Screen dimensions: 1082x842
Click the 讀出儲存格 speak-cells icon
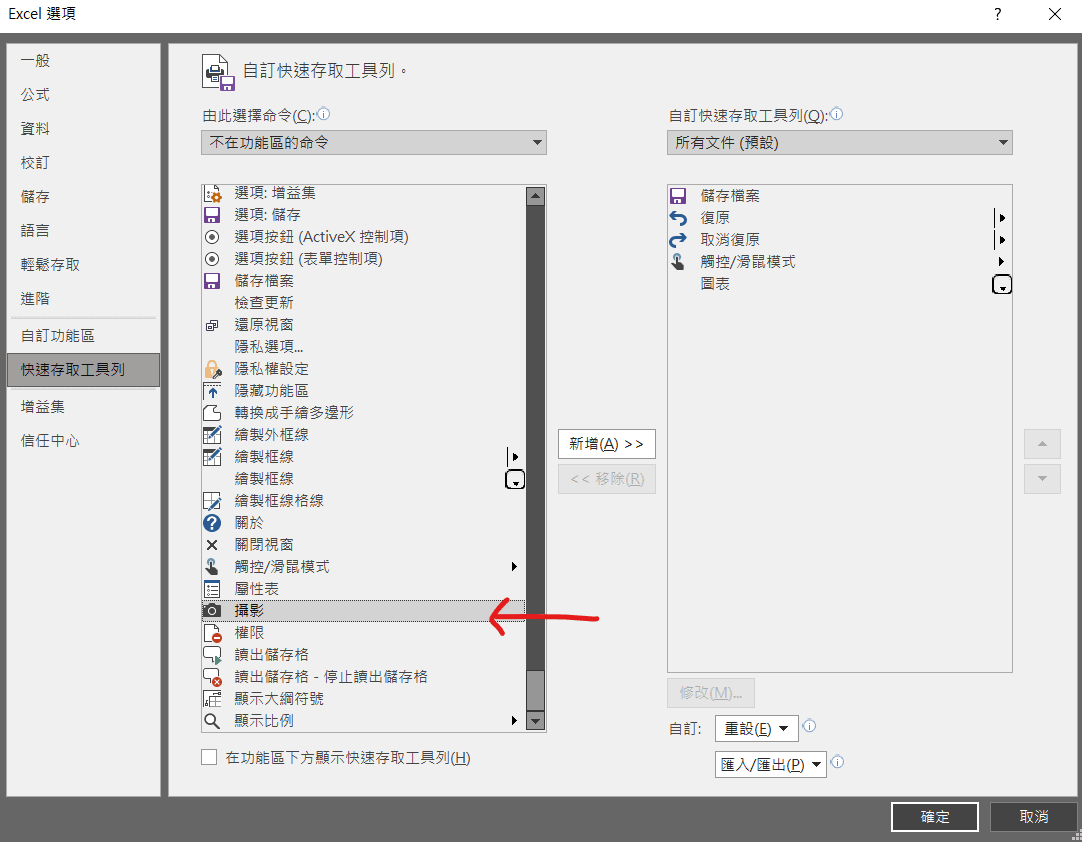tap(212, 653)
